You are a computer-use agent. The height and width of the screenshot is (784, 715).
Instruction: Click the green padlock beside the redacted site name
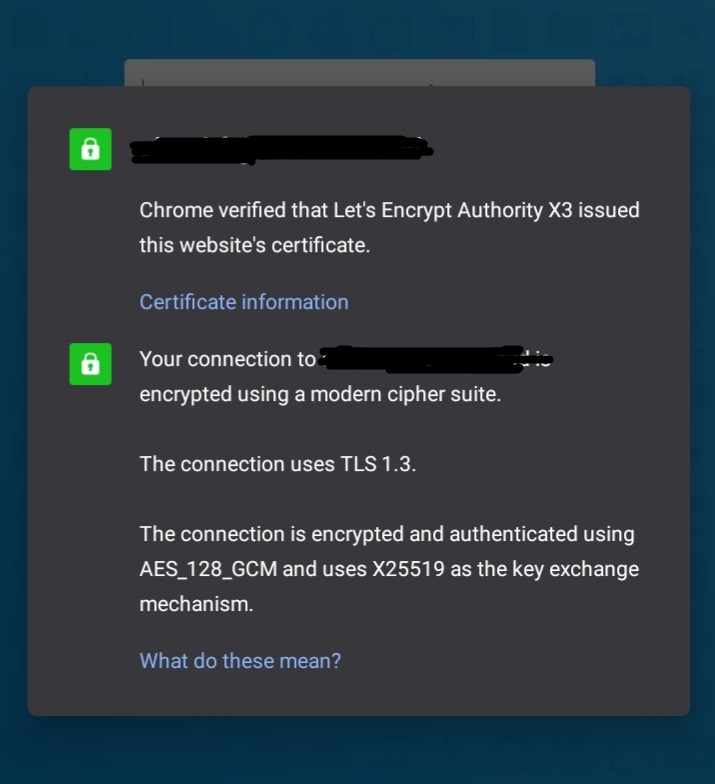pyautogui.click(x=90, y=149)
